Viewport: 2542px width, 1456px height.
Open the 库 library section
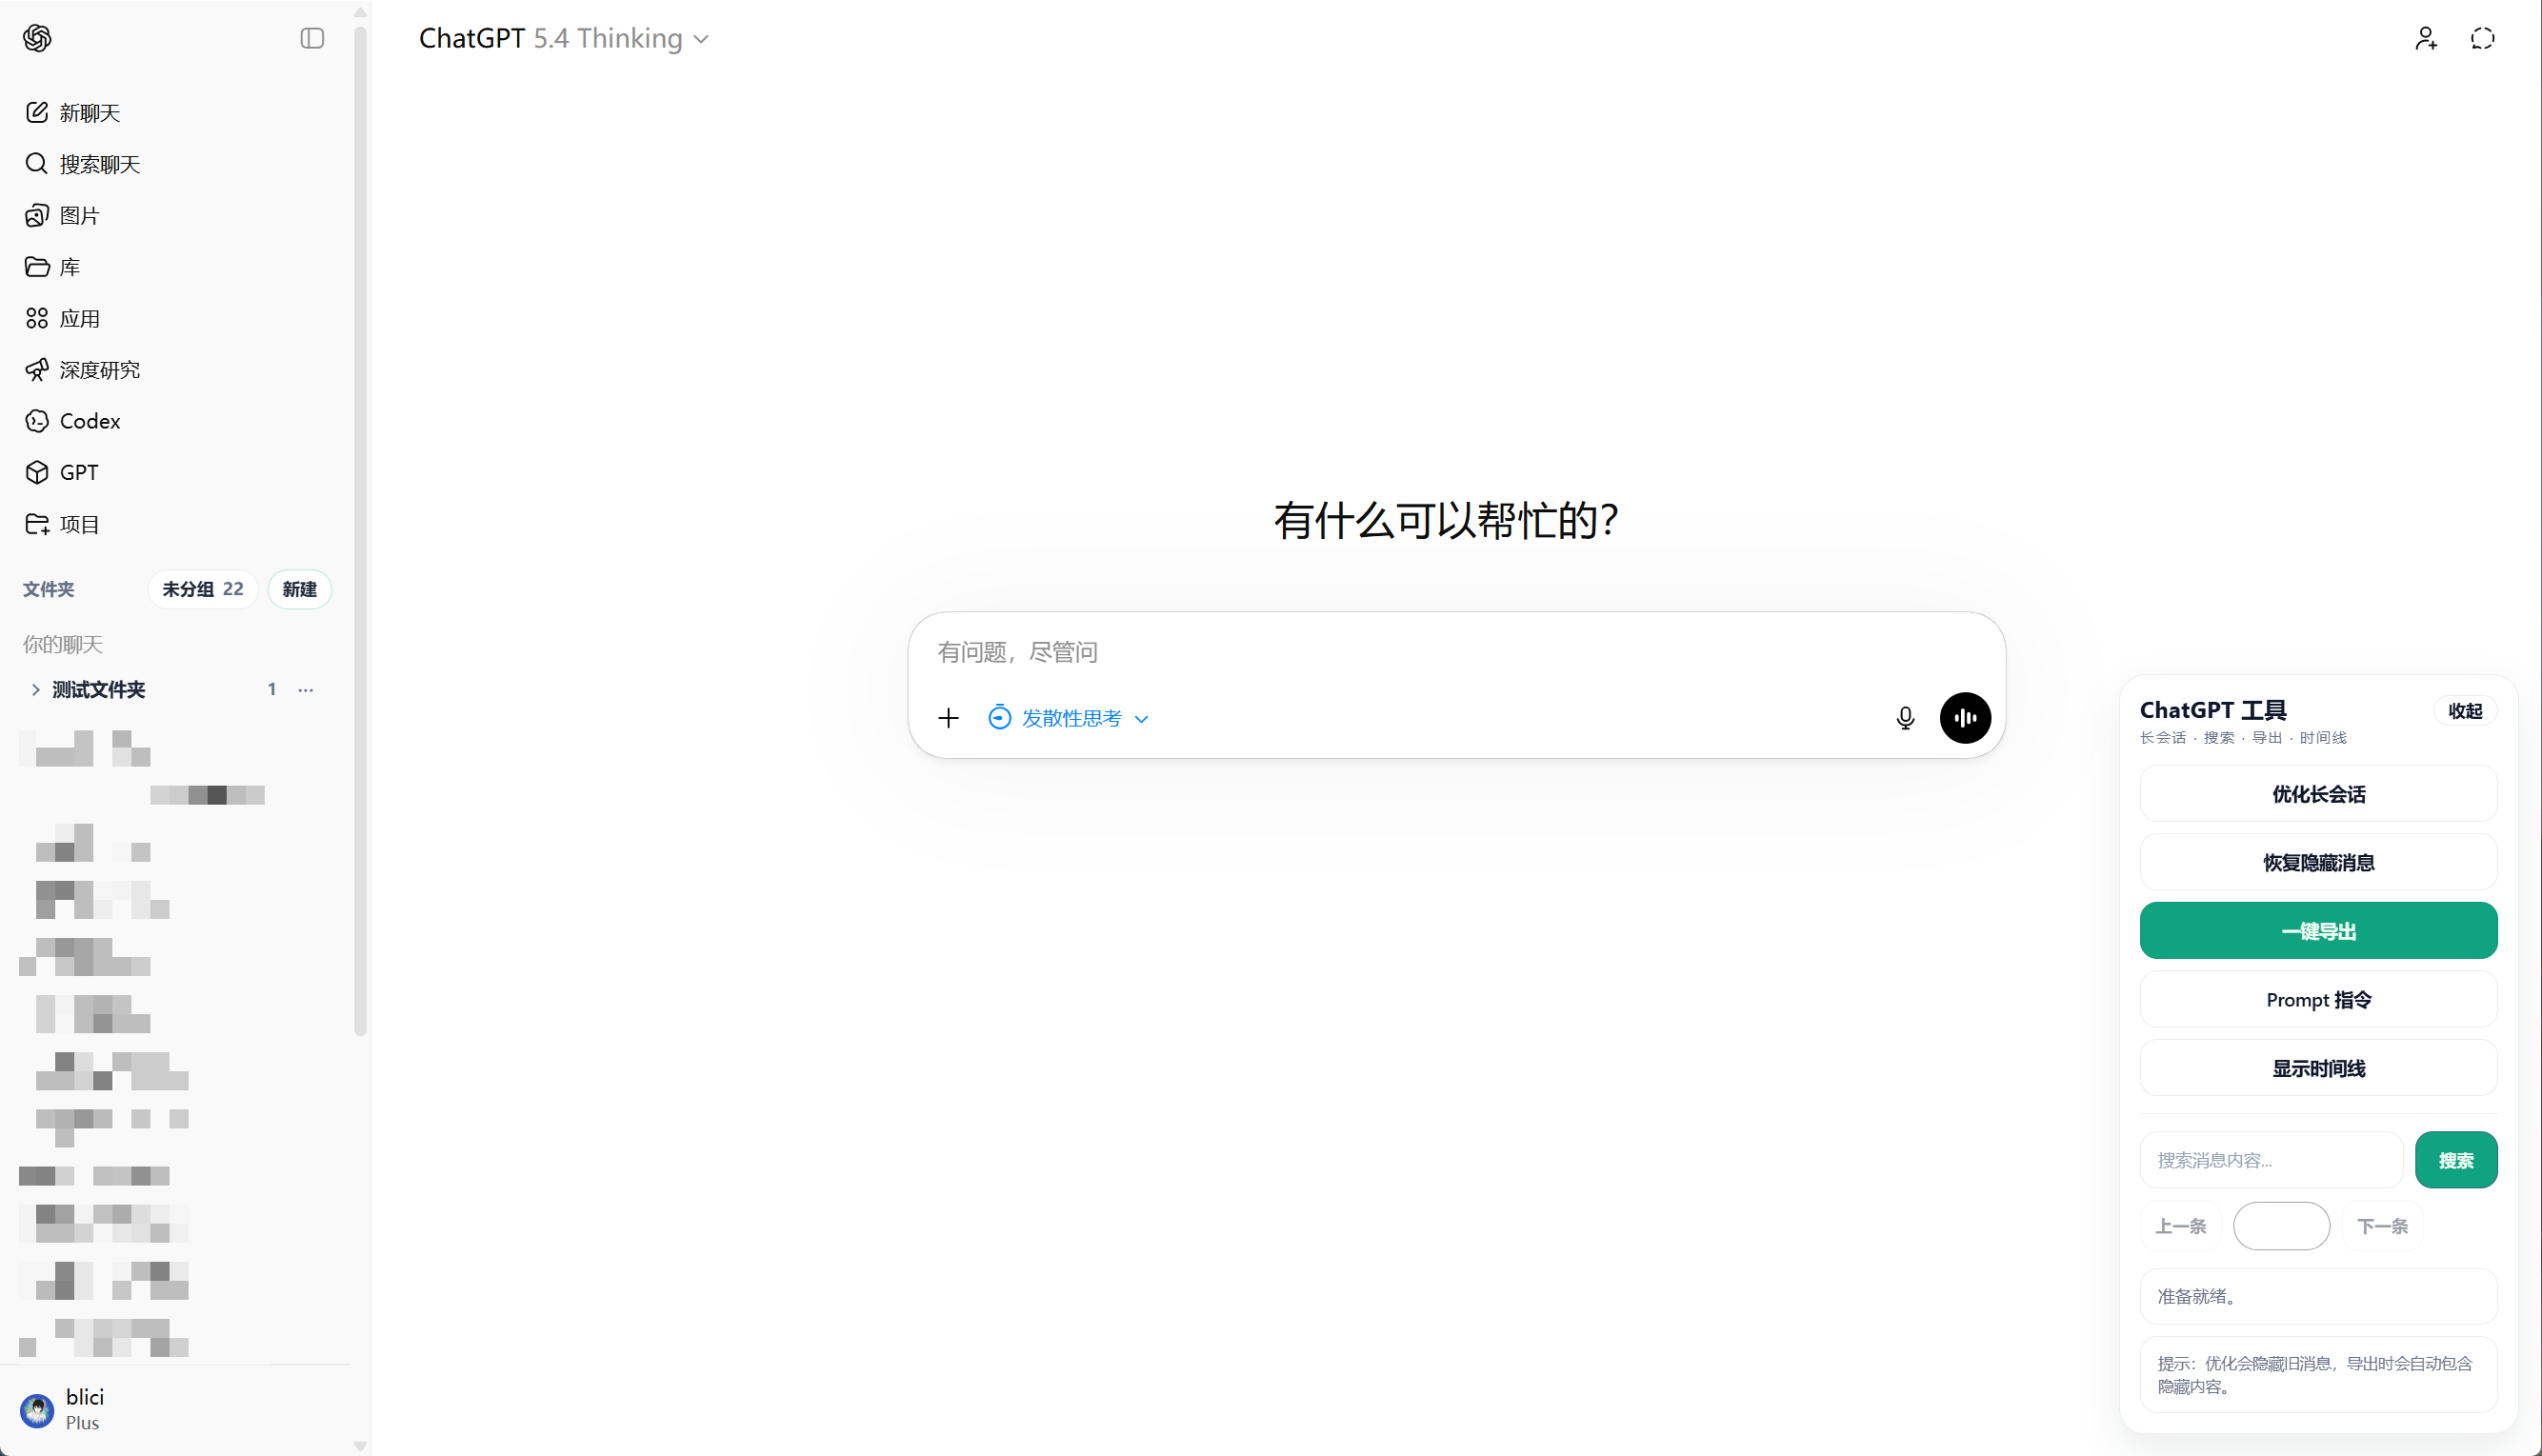point(69,266)
